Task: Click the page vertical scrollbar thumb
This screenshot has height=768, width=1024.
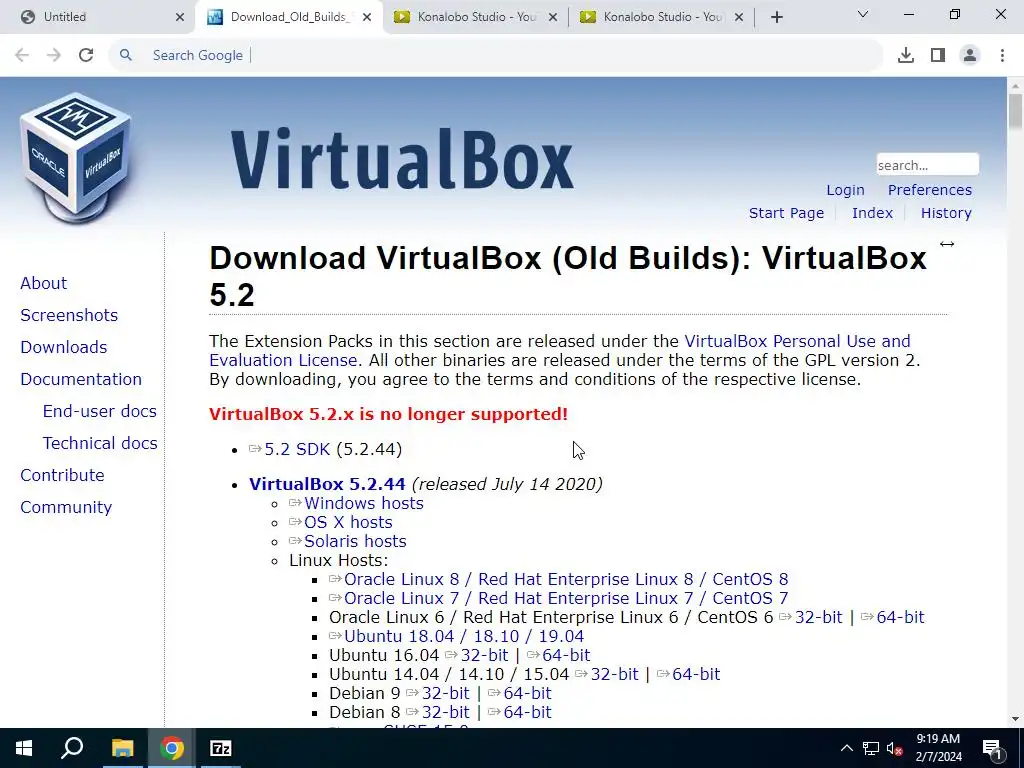Action: point(1015,112)
